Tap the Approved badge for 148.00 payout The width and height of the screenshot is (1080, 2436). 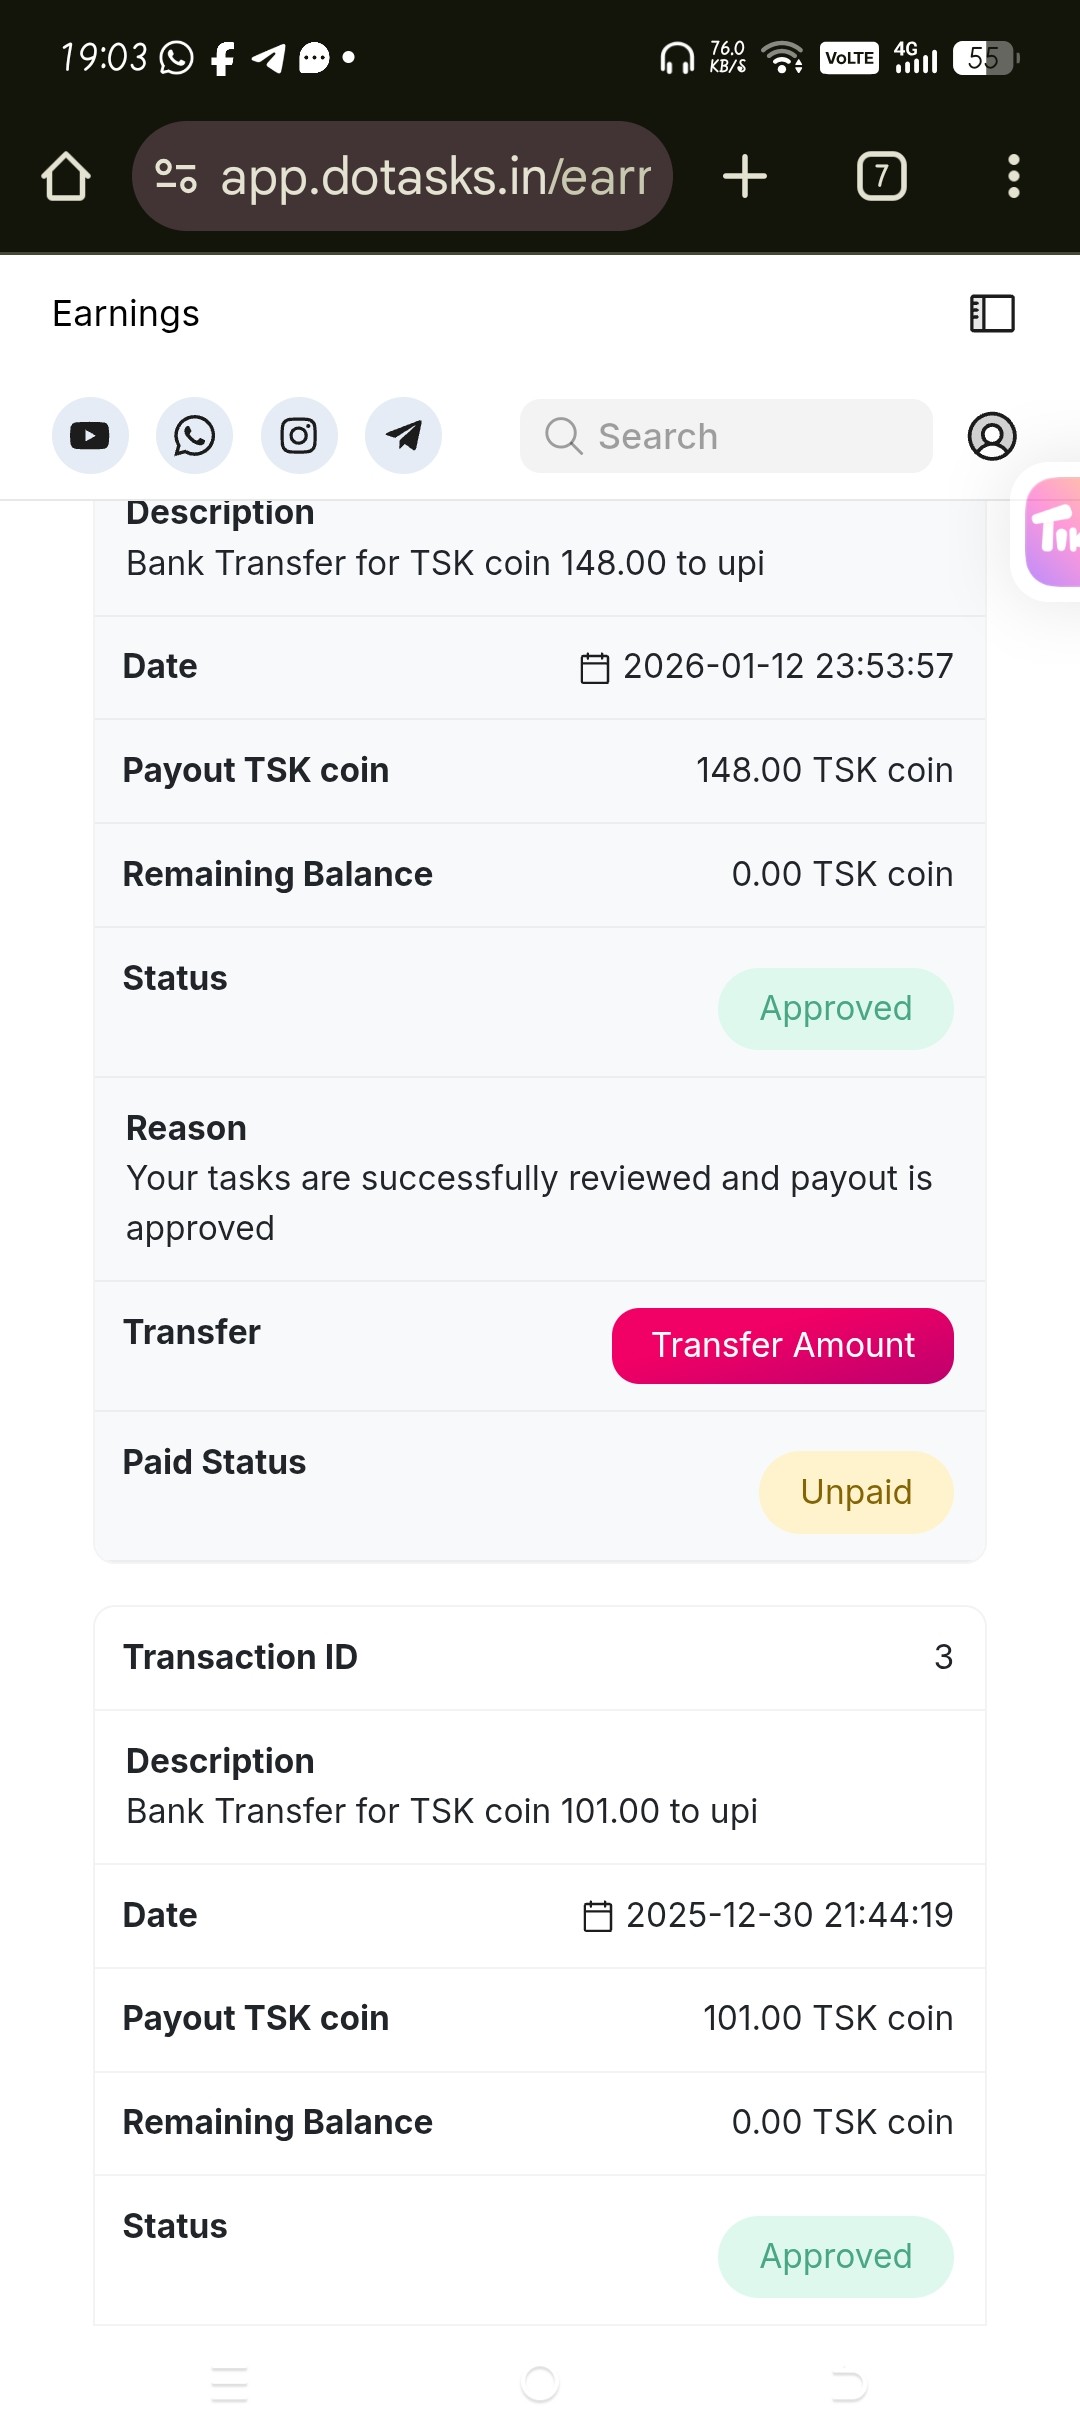836,1008
